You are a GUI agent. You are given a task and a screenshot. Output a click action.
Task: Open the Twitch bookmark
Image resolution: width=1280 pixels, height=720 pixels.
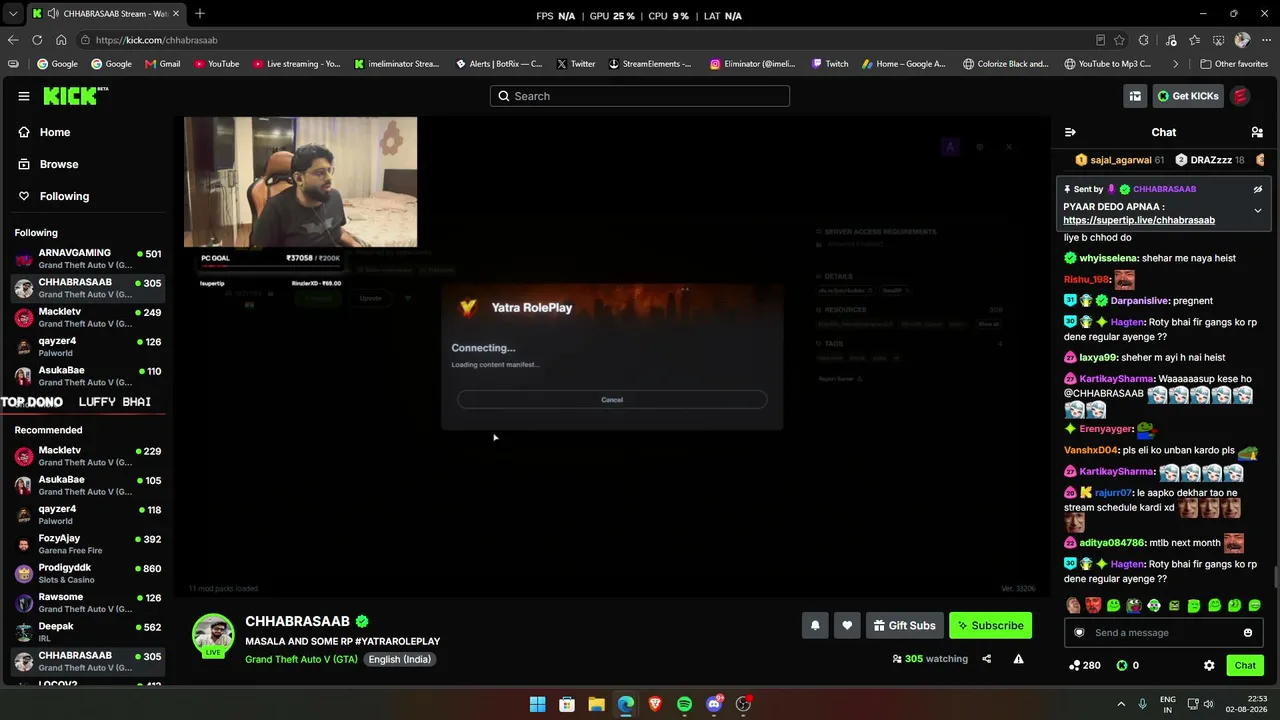(830, 64)
